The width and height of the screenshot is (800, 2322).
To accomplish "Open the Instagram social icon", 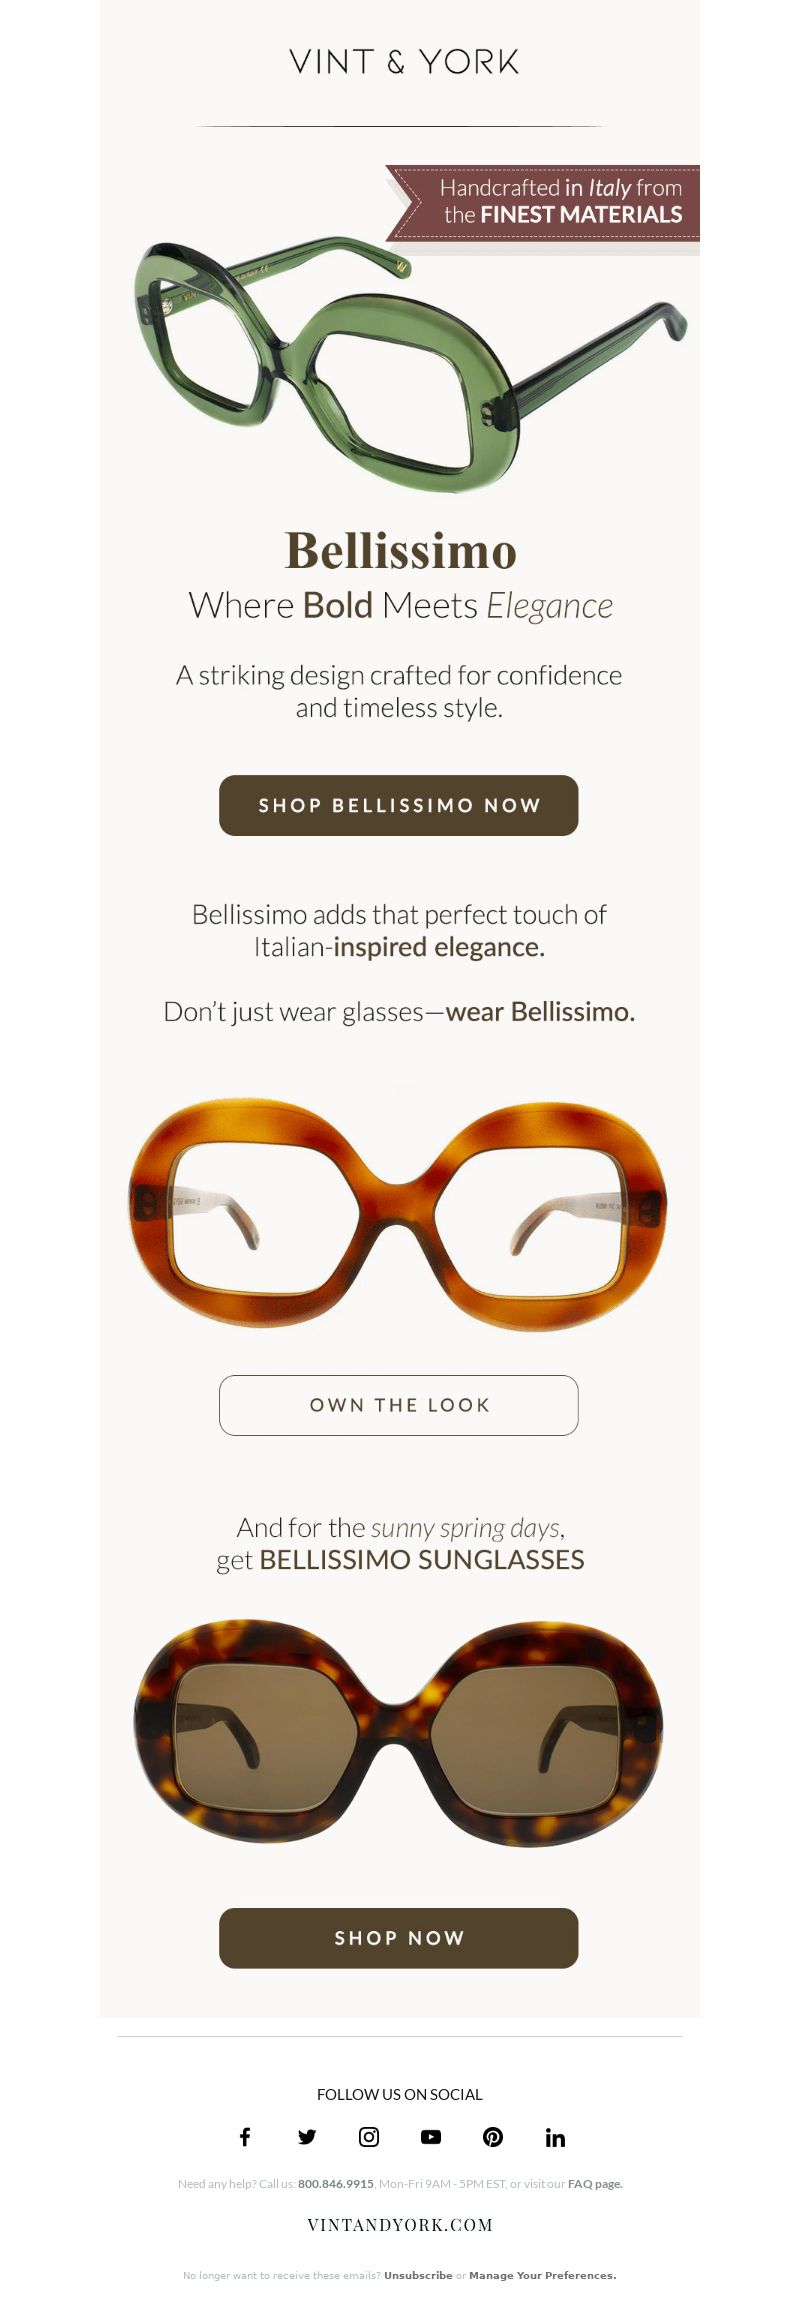I will point(369,2137).
